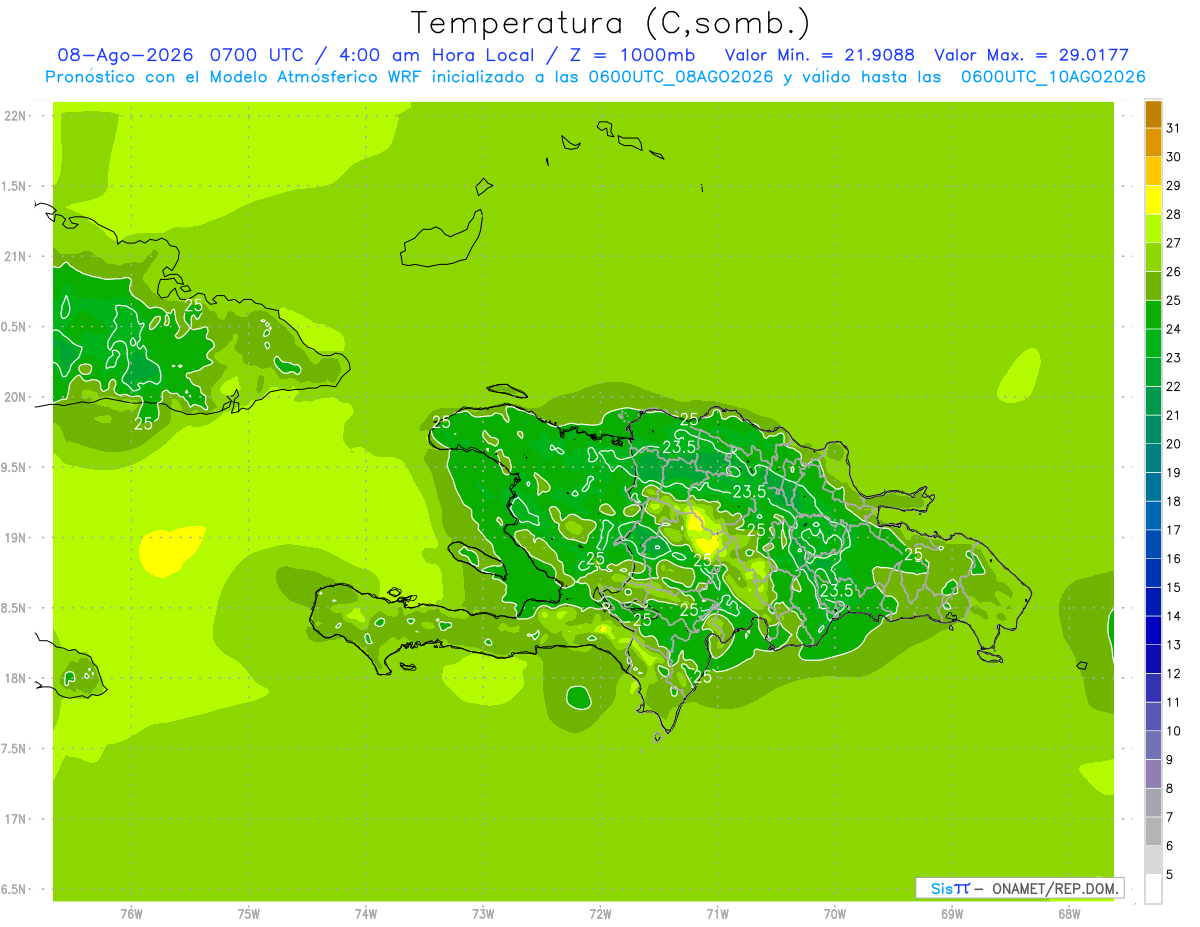This screenshot has width=1200, height=927.
Task: Click colorbar label '25'
Action: click(x=1173, y=300)
